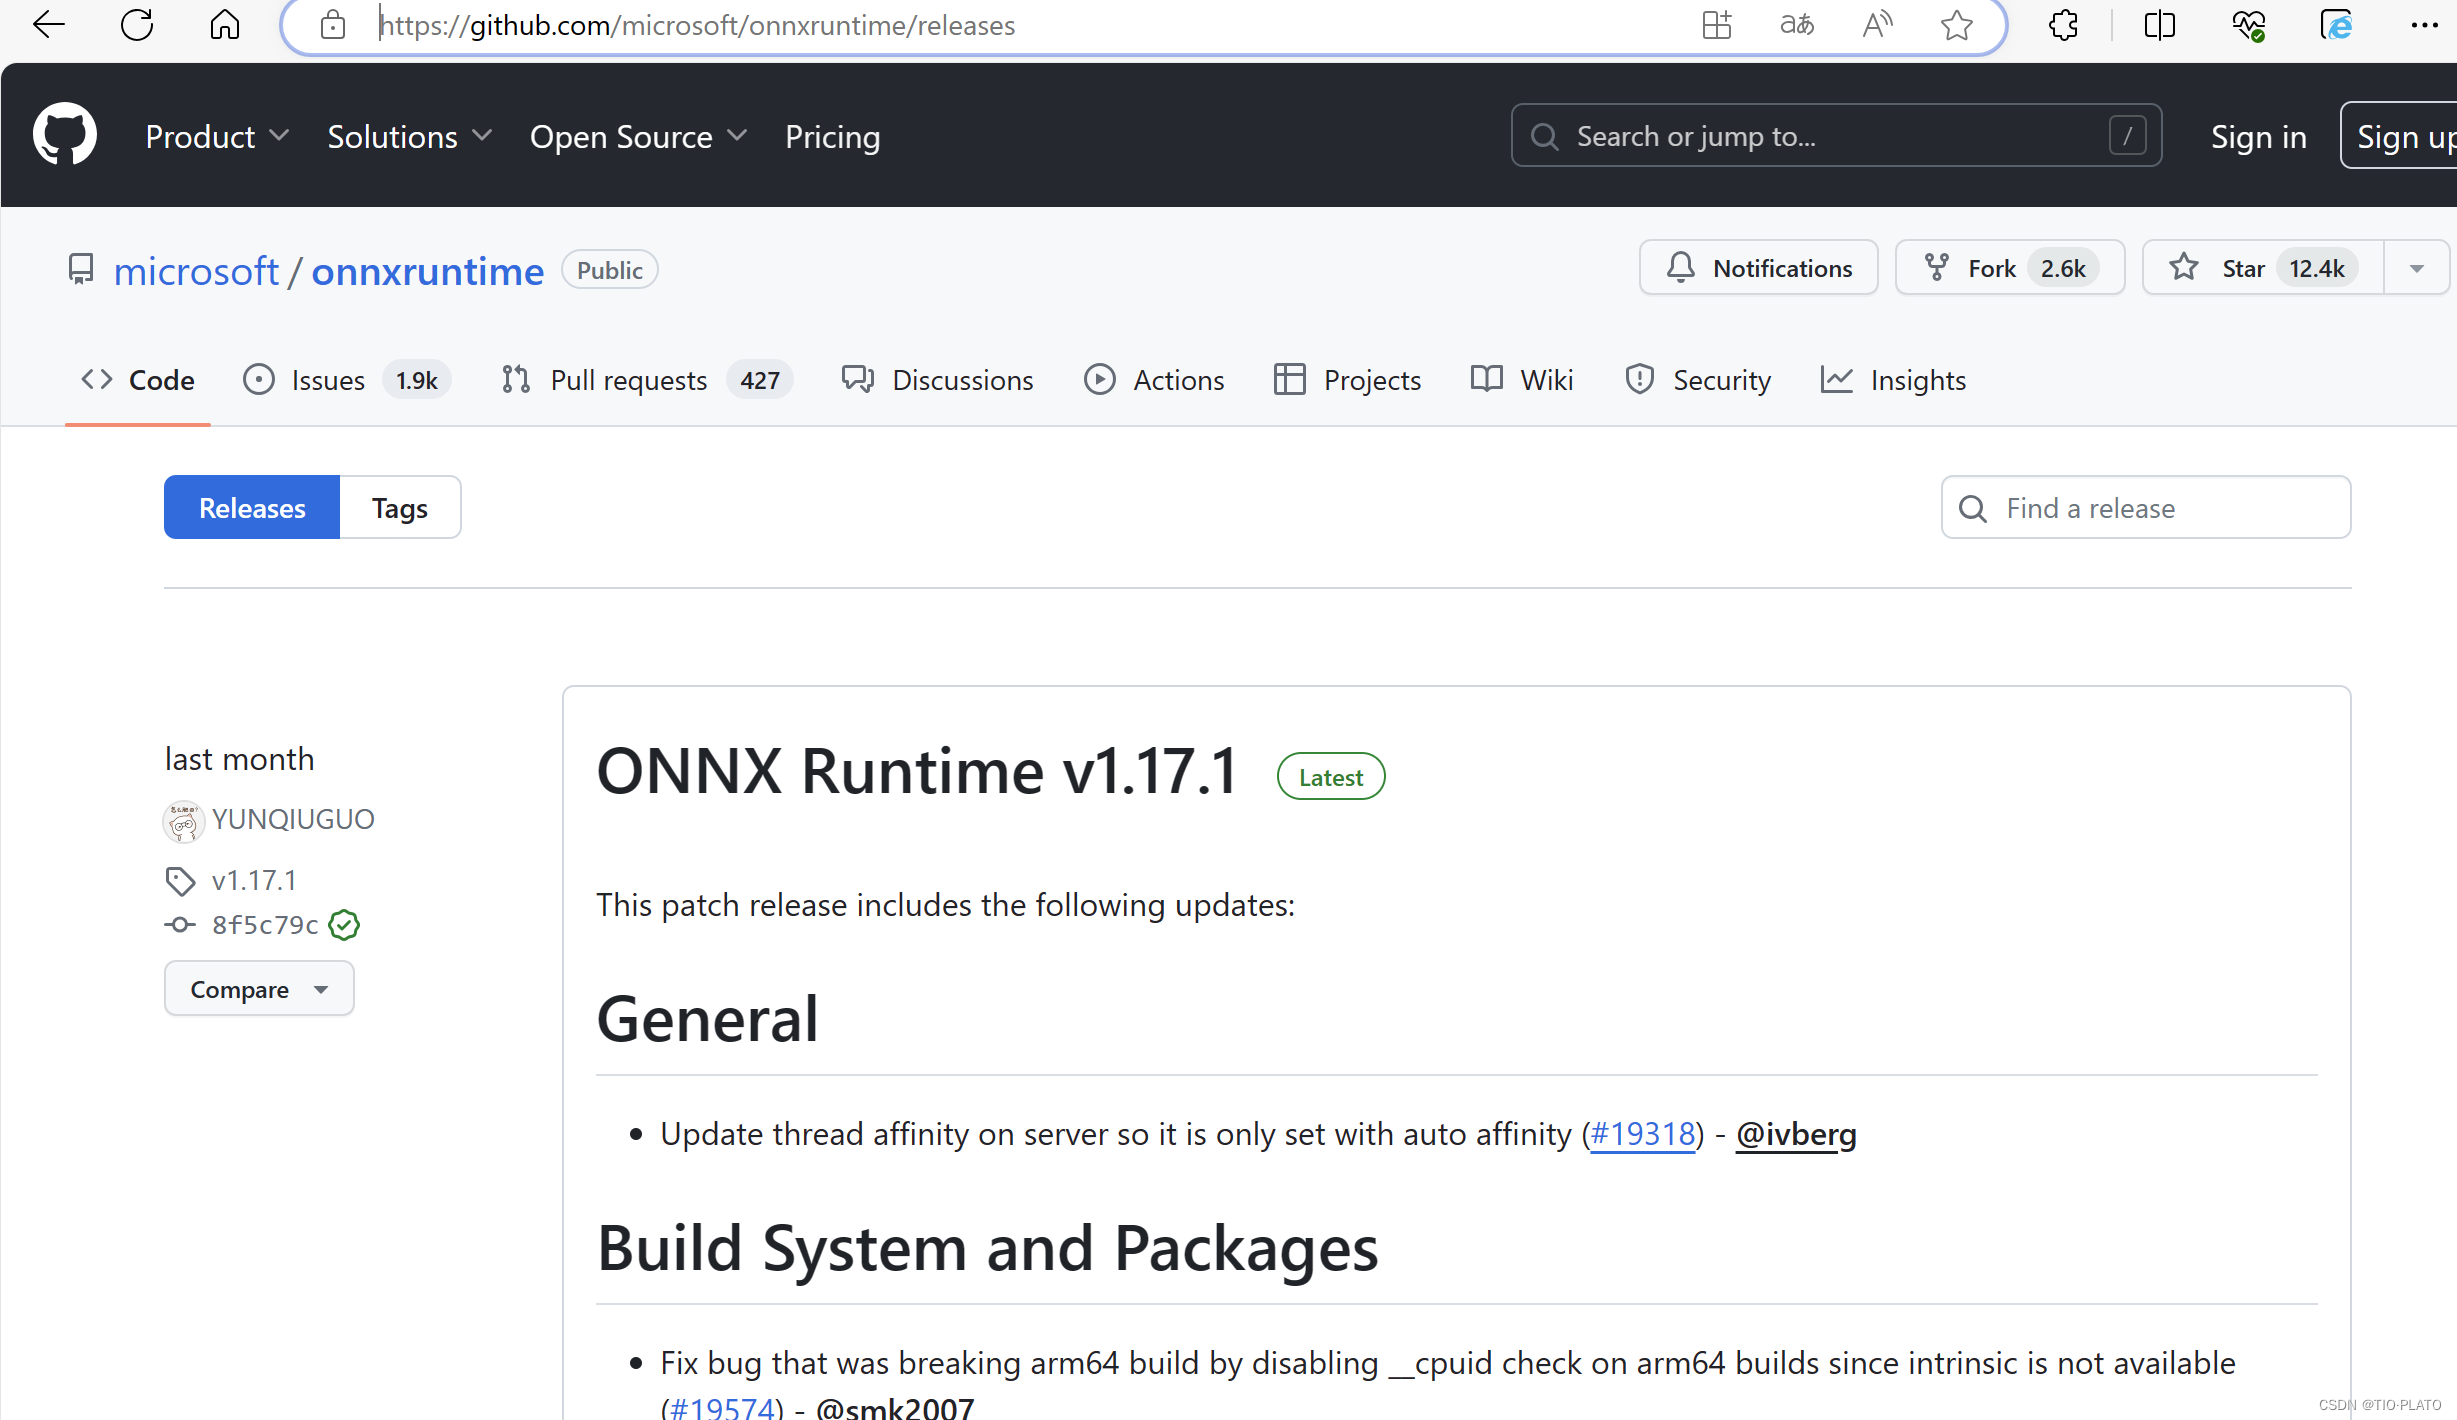This screenshot has width=2457, height=1420.
Task: Click the Public visibility label
Action: click(610, 270)
